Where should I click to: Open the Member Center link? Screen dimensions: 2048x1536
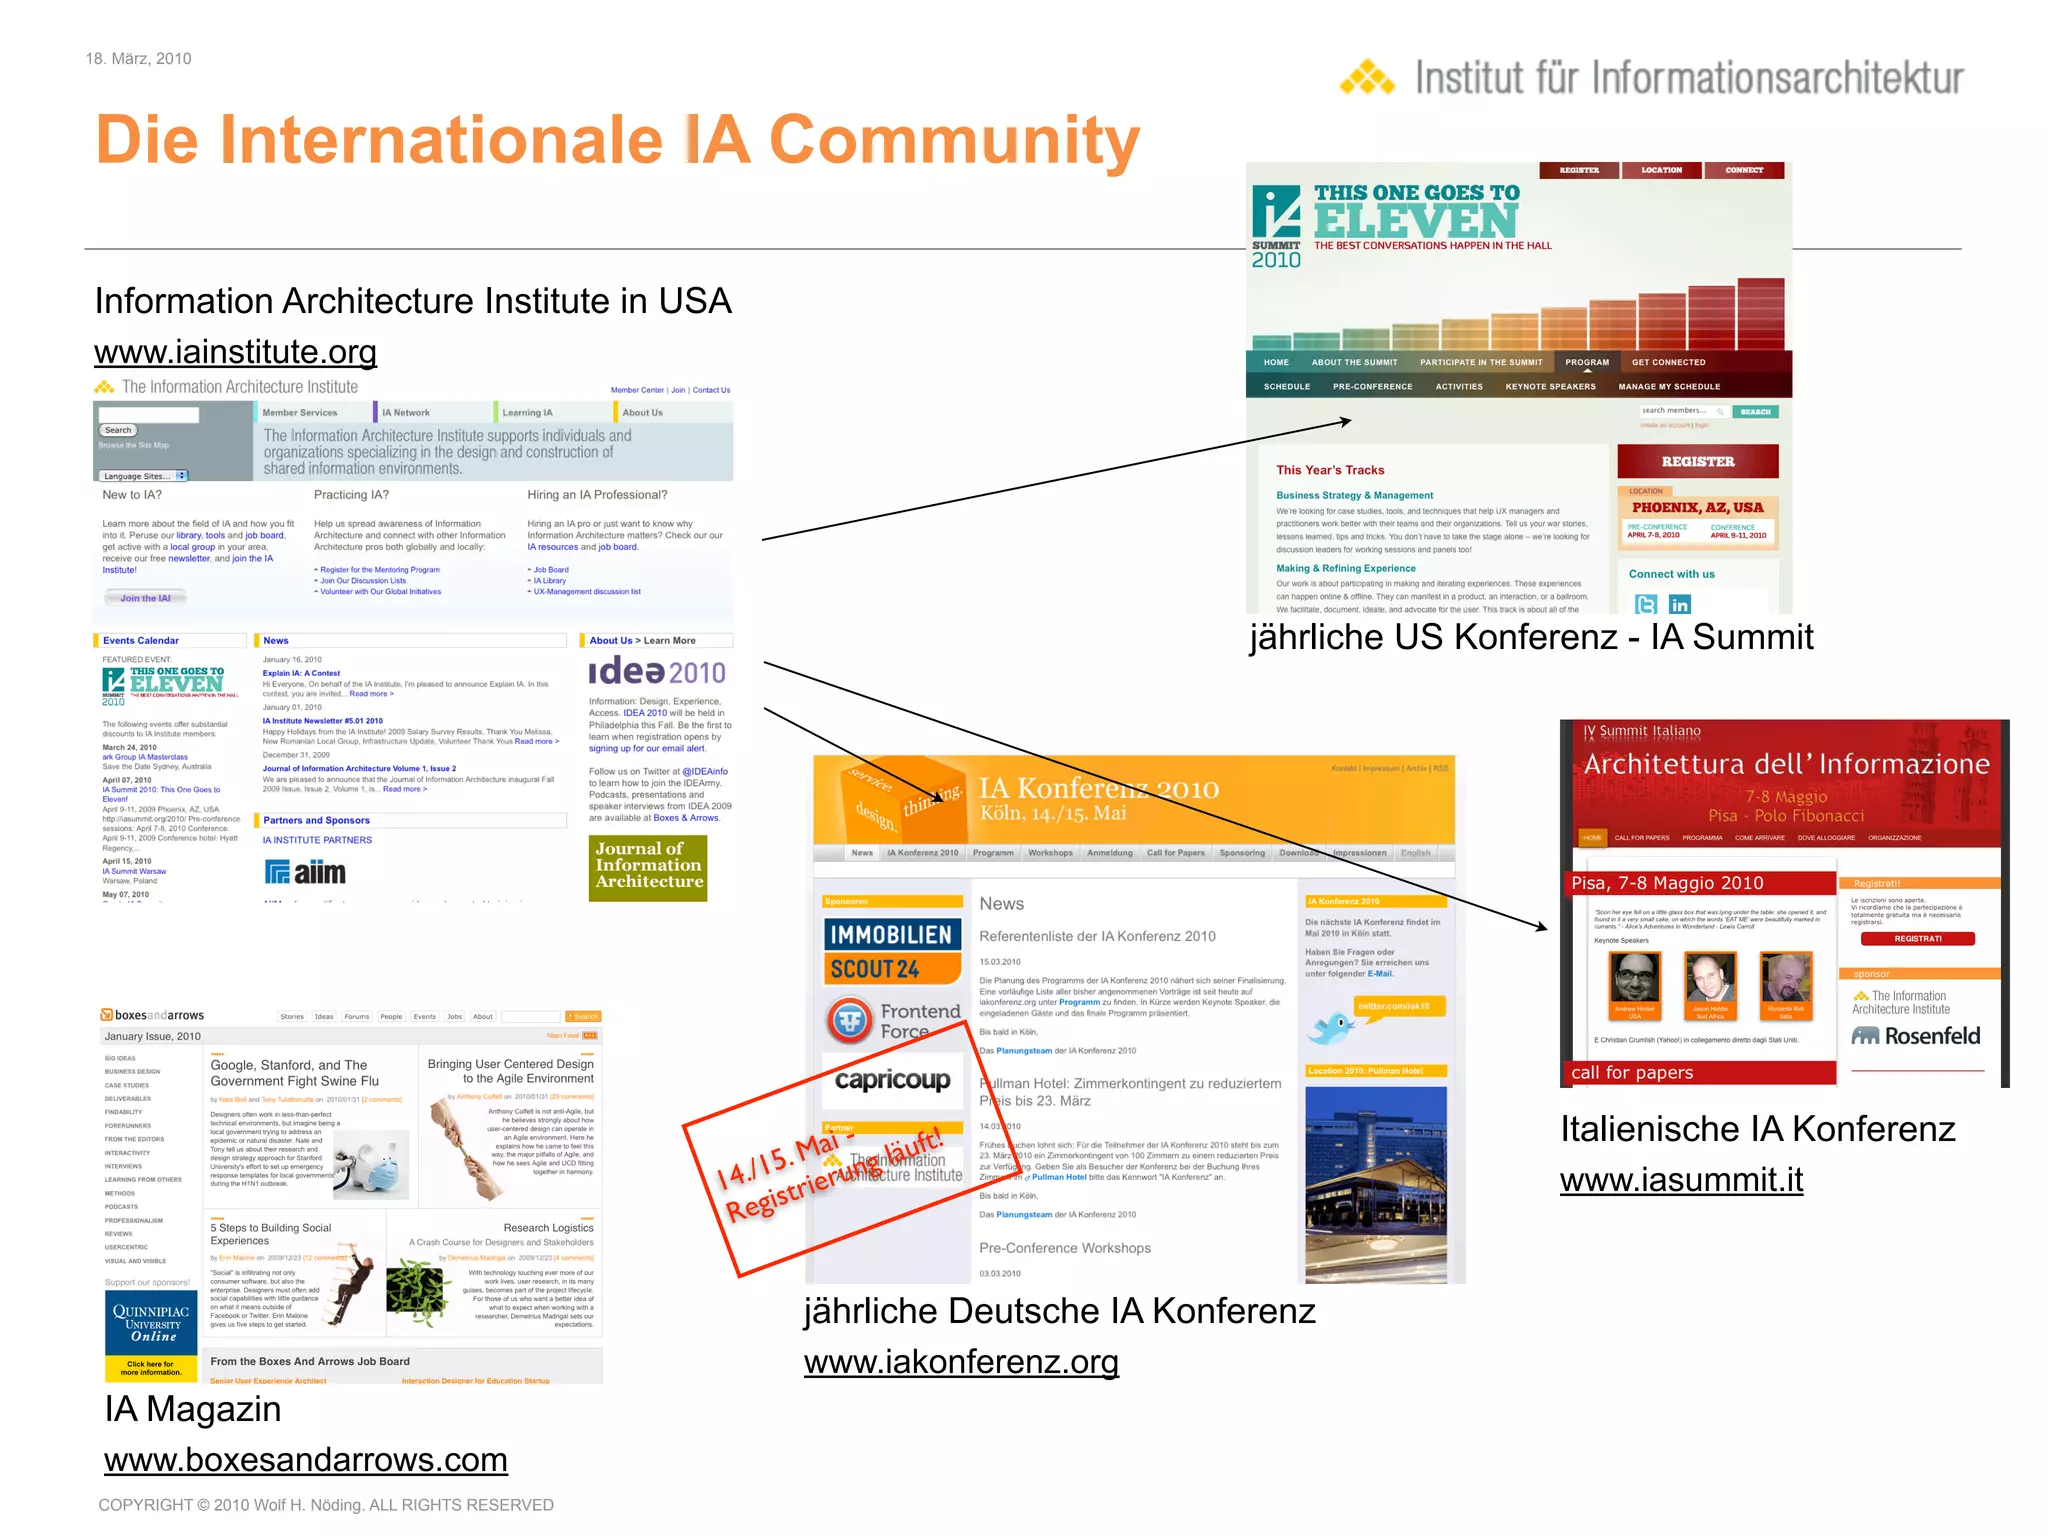coord(637,390)
